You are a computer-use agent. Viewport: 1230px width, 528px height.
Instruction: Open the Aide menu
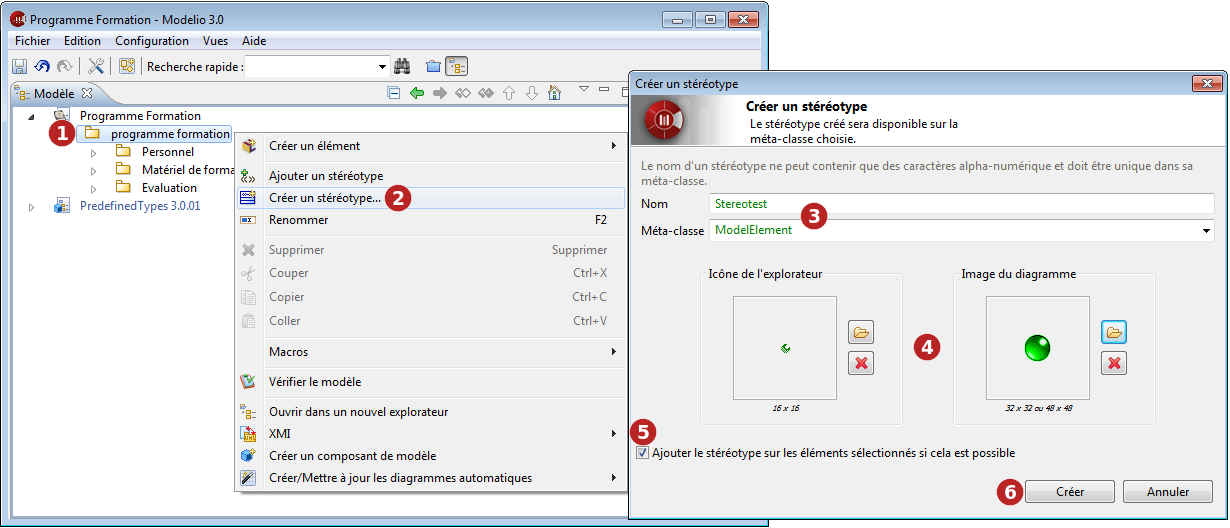254,41
